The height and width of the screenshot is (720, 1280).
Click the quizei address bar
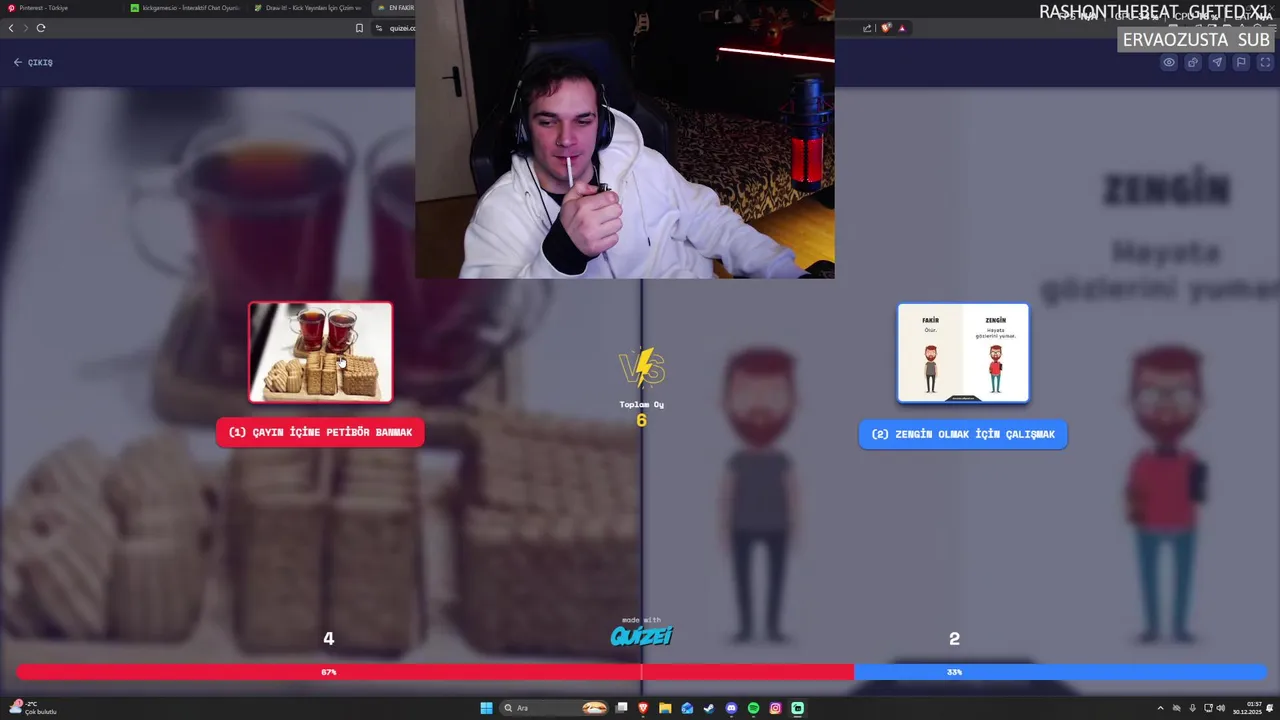pyautogui.click(x=401, y=28)
